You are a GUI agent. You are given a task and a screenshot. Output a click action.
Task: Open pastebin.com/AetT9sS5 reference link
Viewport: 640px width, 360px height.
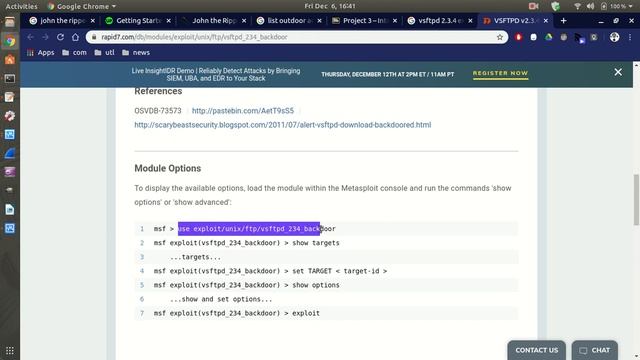pyautogui.click(x=243, y=111)
